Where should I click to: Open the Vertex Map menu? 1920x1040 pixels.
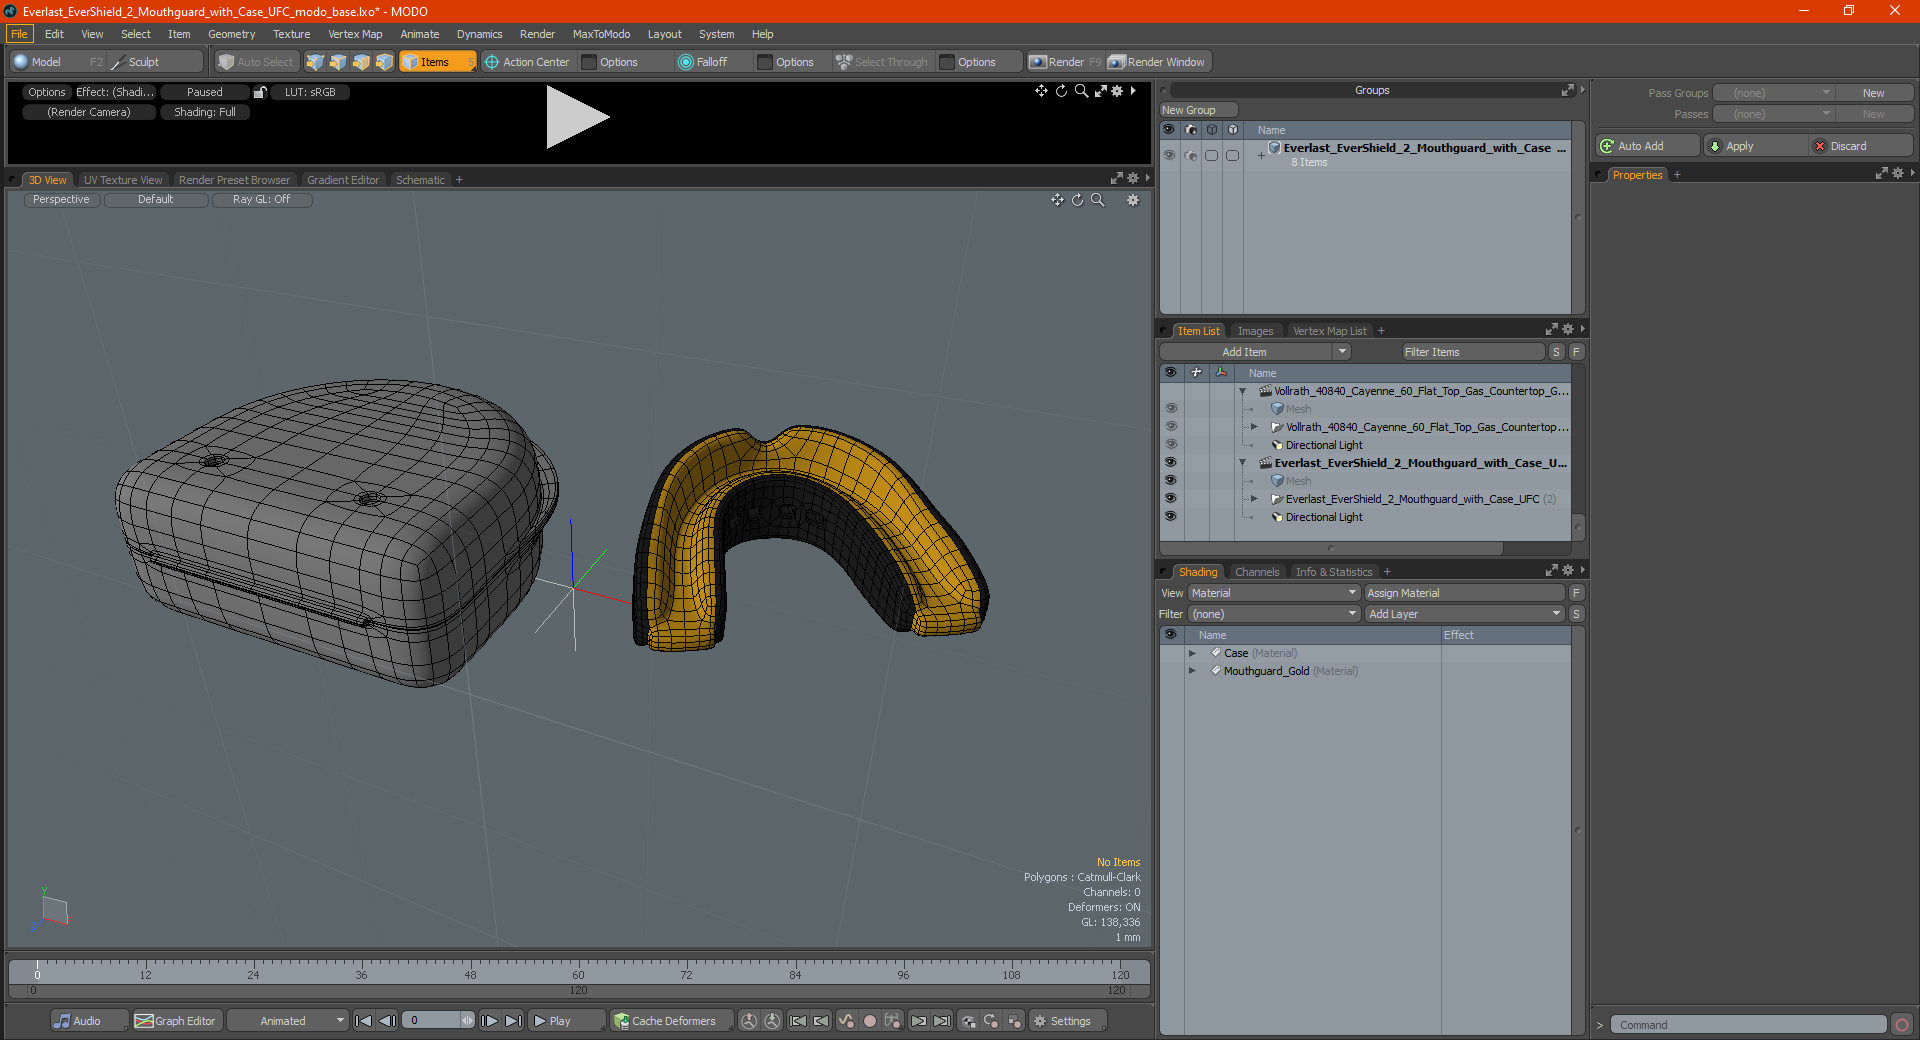click(355, 34)
